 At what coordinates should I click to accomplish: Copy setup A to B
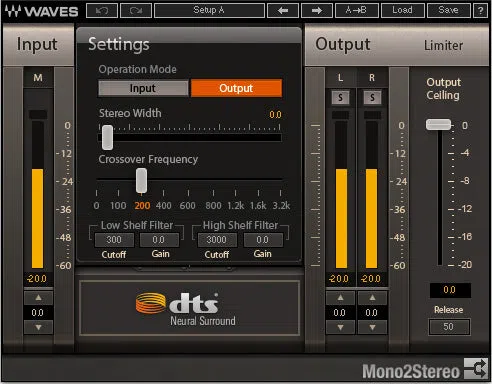click(x=356, y=11)
